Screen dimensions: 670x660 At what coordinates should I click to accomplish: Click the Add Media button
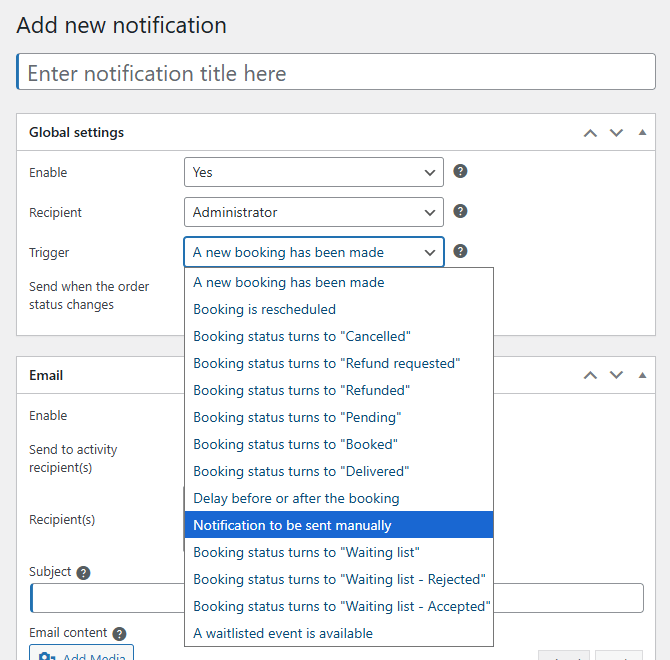click(82, 653)
